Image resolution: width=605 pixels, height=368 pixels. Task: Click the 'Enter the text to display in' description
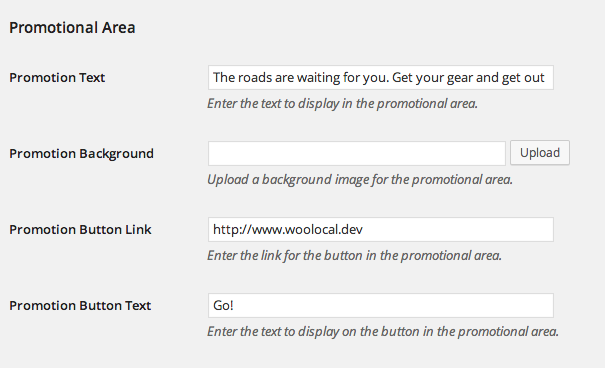click(x=343, y=104)
